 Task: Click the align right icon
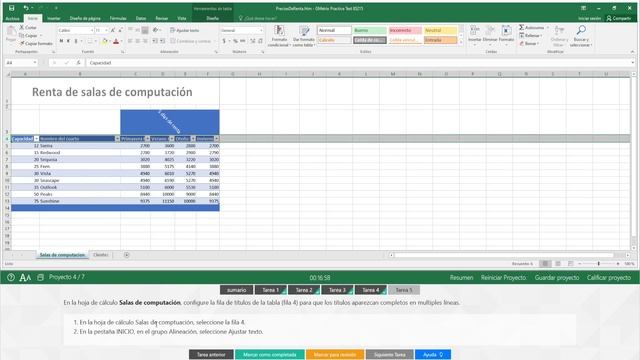click(145, 41)
